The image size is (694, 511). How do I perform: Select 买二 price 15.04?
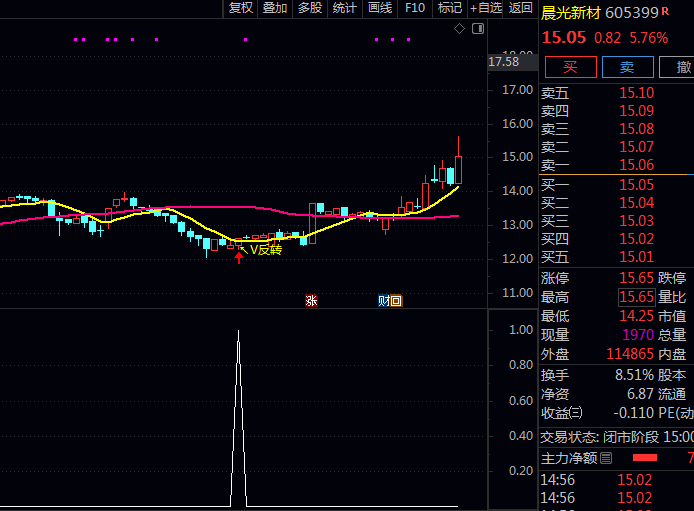636,203
